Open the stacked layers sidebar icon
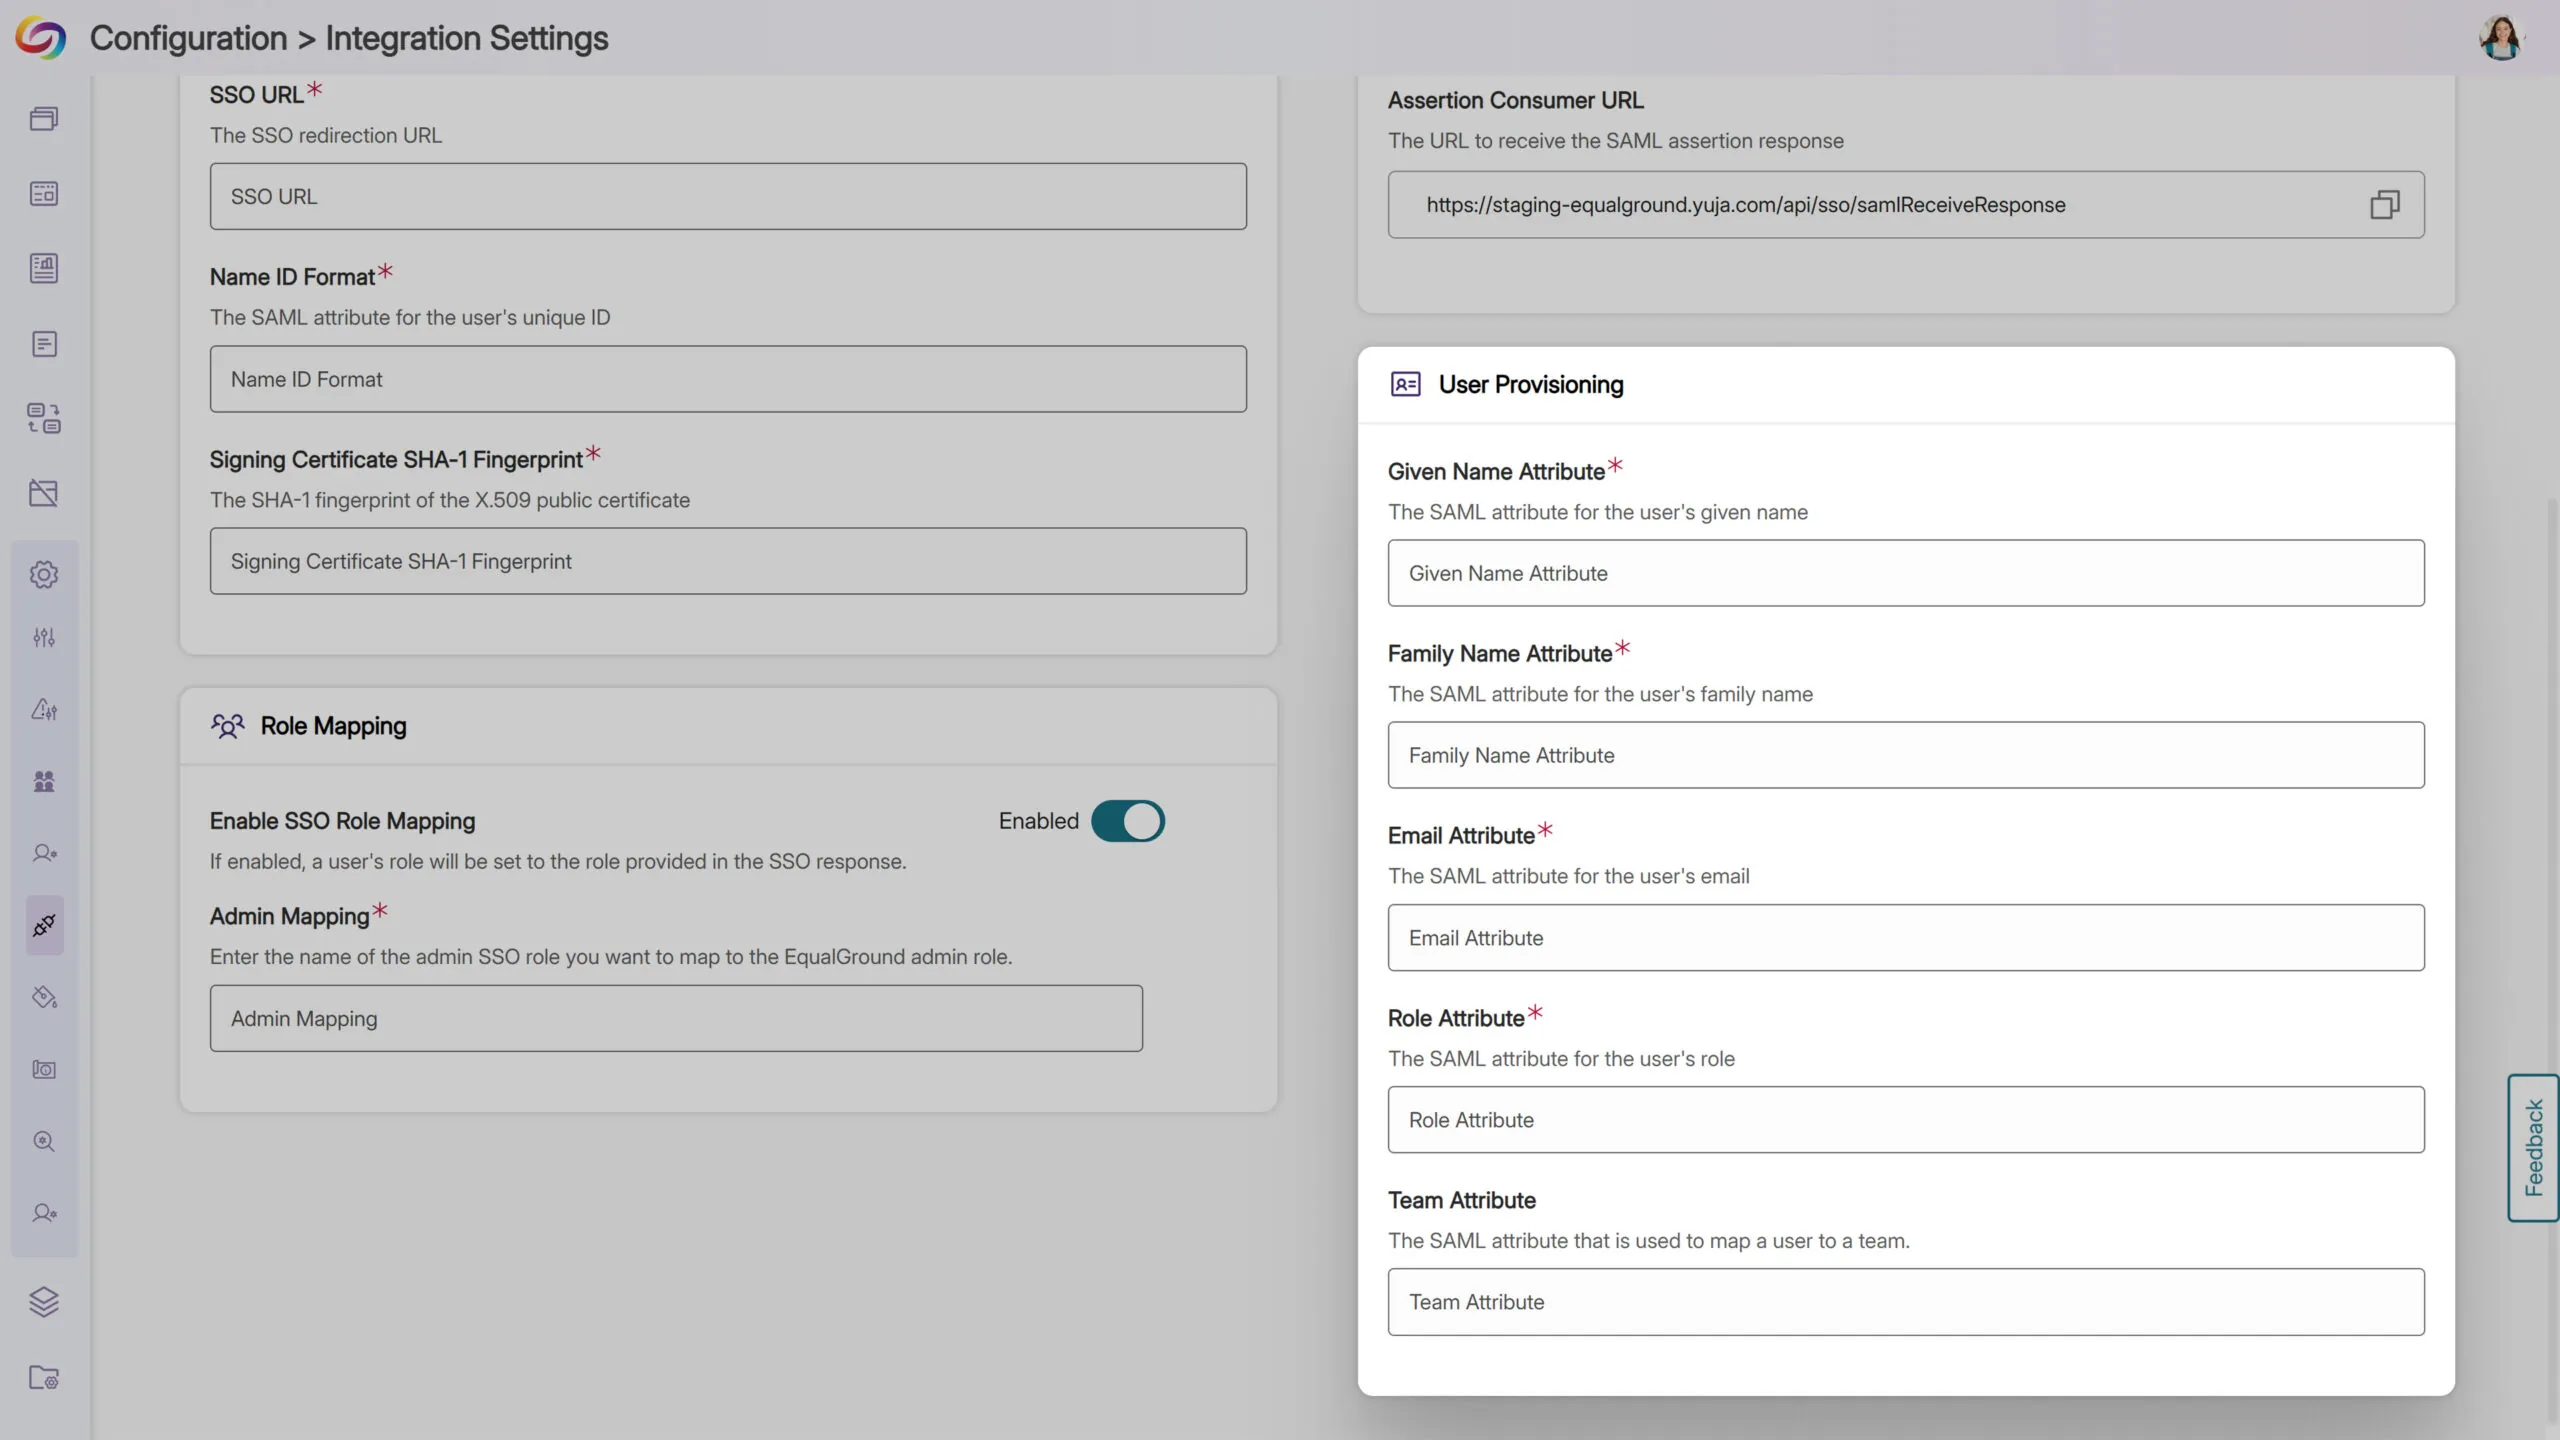 [44, 1301]
